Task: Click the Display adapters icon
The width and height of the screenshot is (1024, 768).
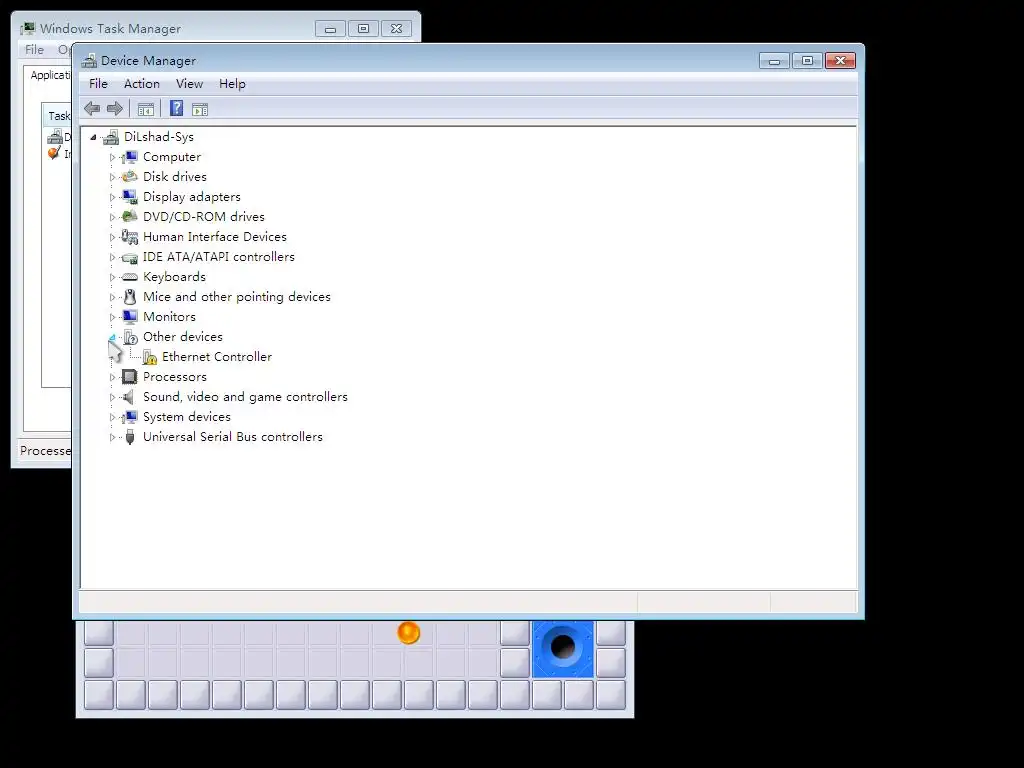Action: 130,197
